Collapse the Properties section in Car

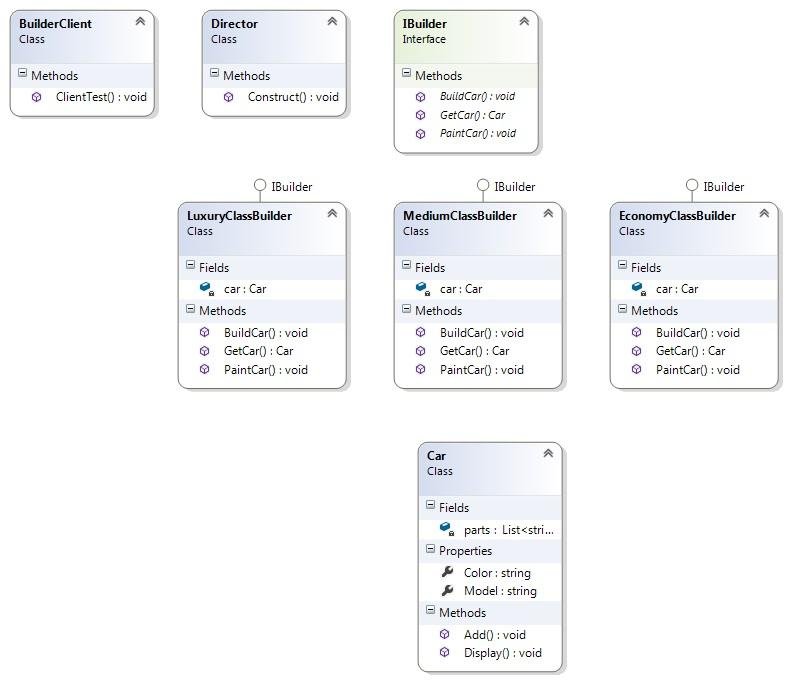(x=430, y=550)
